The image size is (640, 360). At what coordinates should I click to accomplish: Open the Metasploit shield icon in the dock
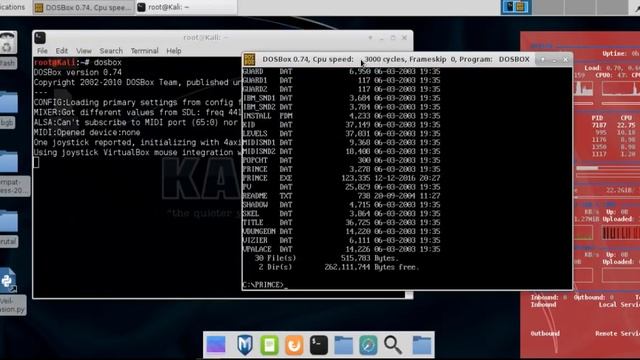[x=244, y=345]
